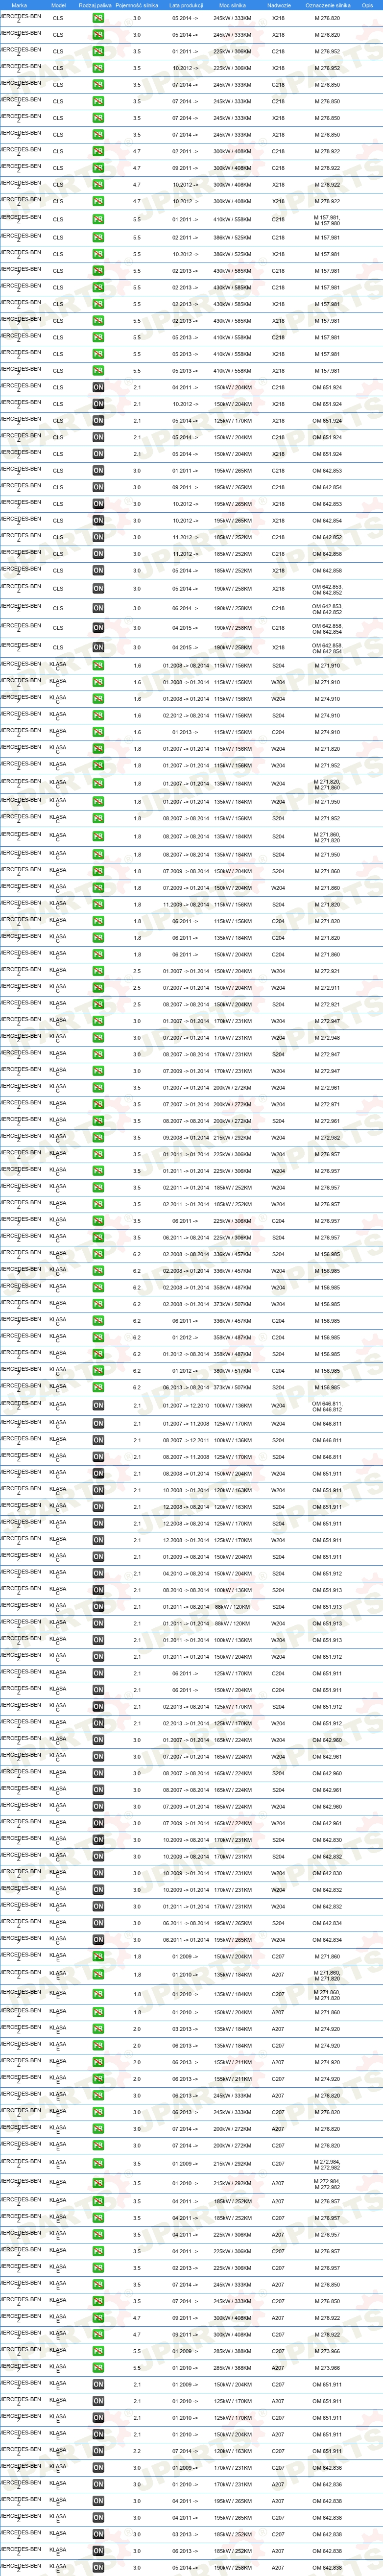Click petrol icon for Klasa E 5.5 01.2010 A207
383x2576 pixels.
[x=98, y=2367]
